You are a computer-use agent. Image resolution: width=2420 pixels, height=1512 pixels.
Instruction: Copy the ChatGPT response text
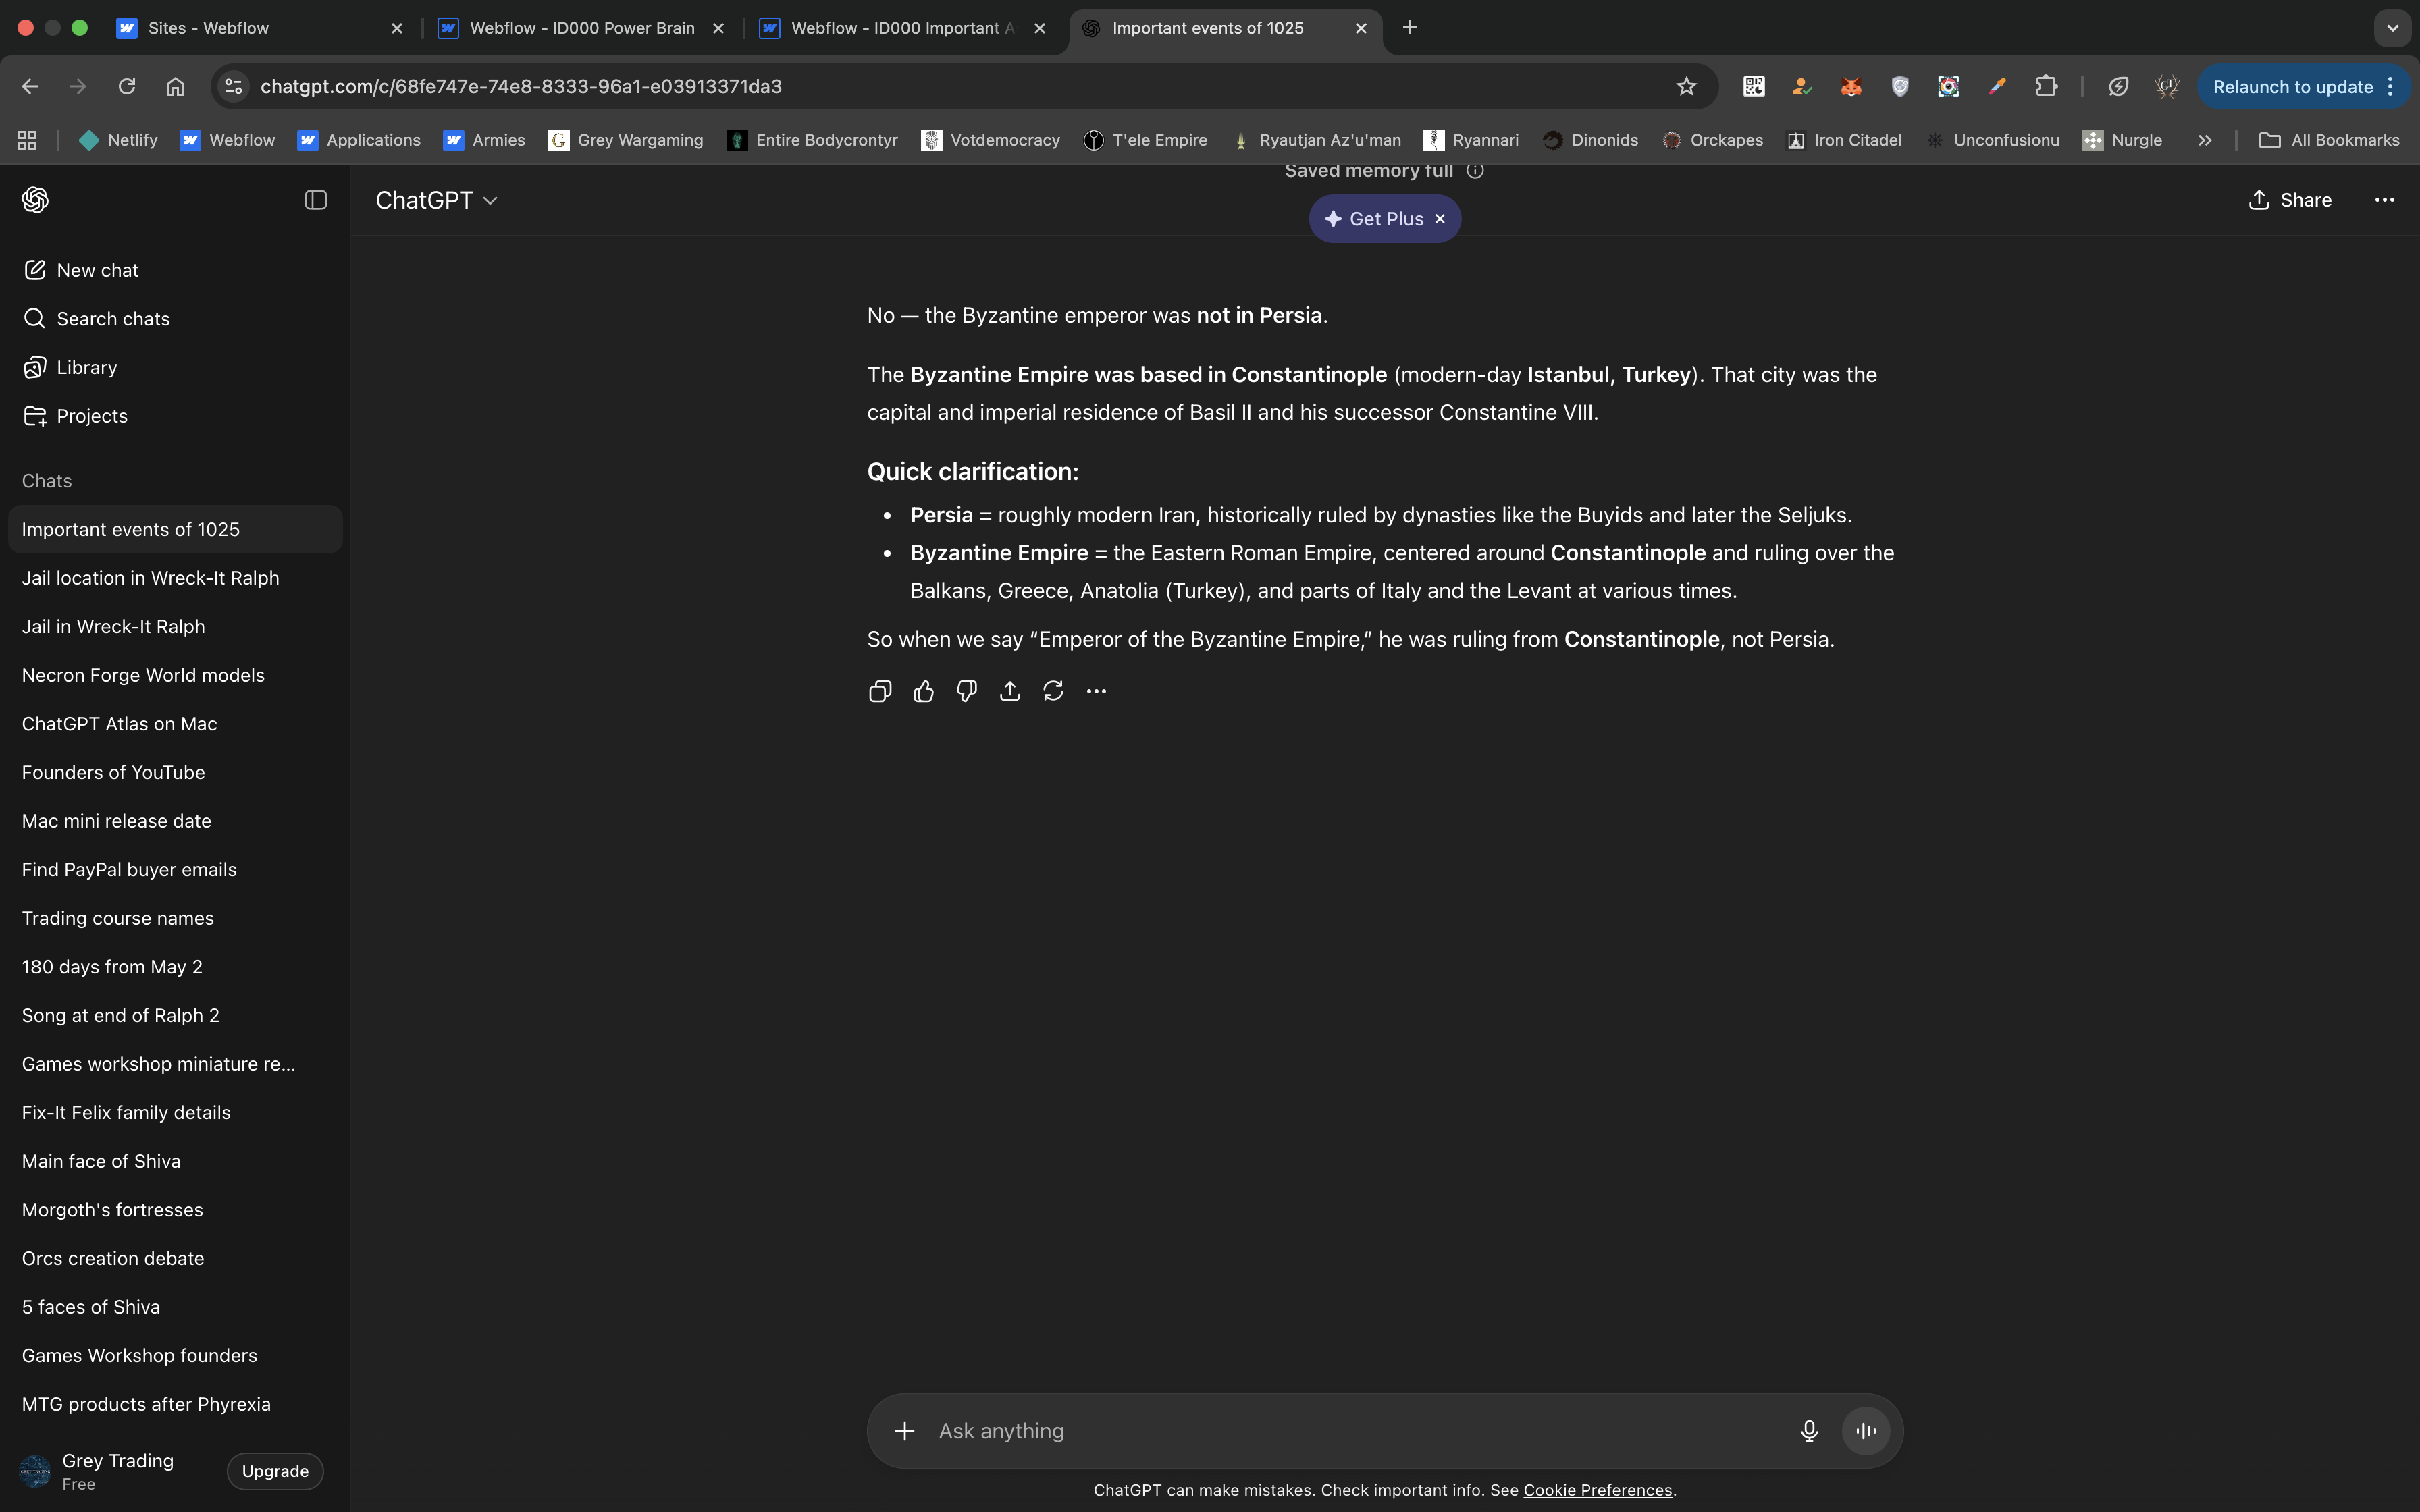[879, 691]
